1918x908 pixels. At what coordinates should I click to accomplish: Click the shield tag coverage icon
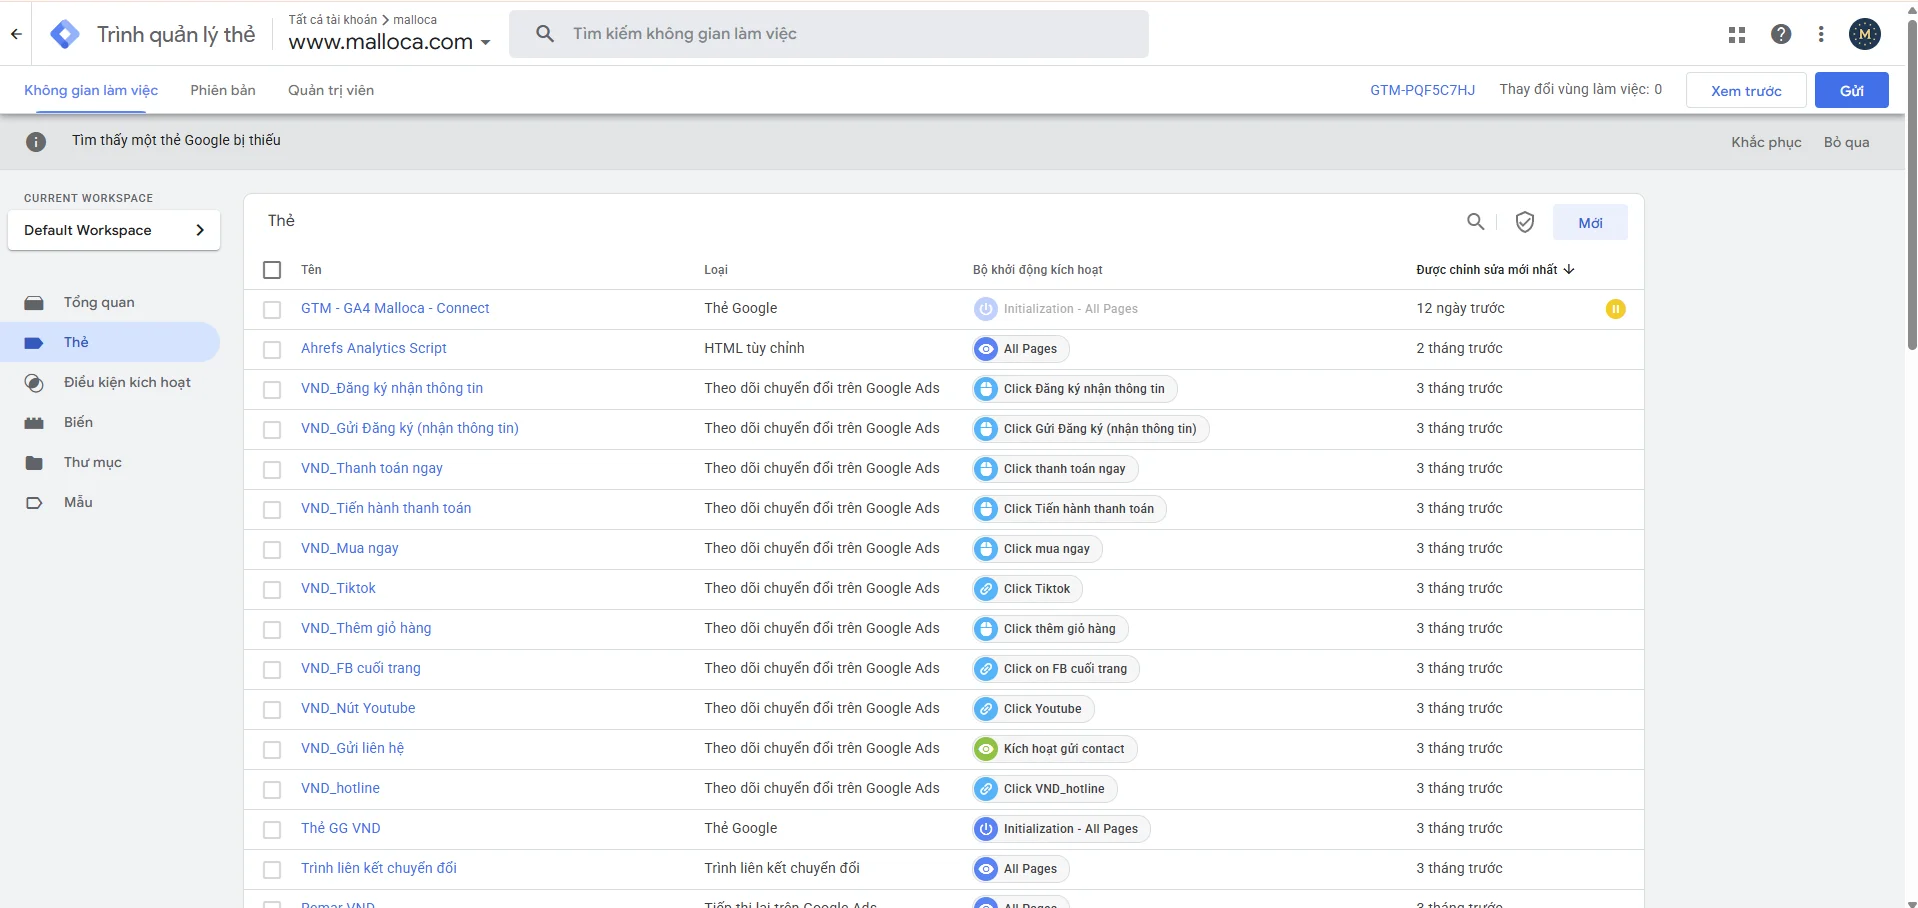pyautogui.click(x=1524, y=222)
